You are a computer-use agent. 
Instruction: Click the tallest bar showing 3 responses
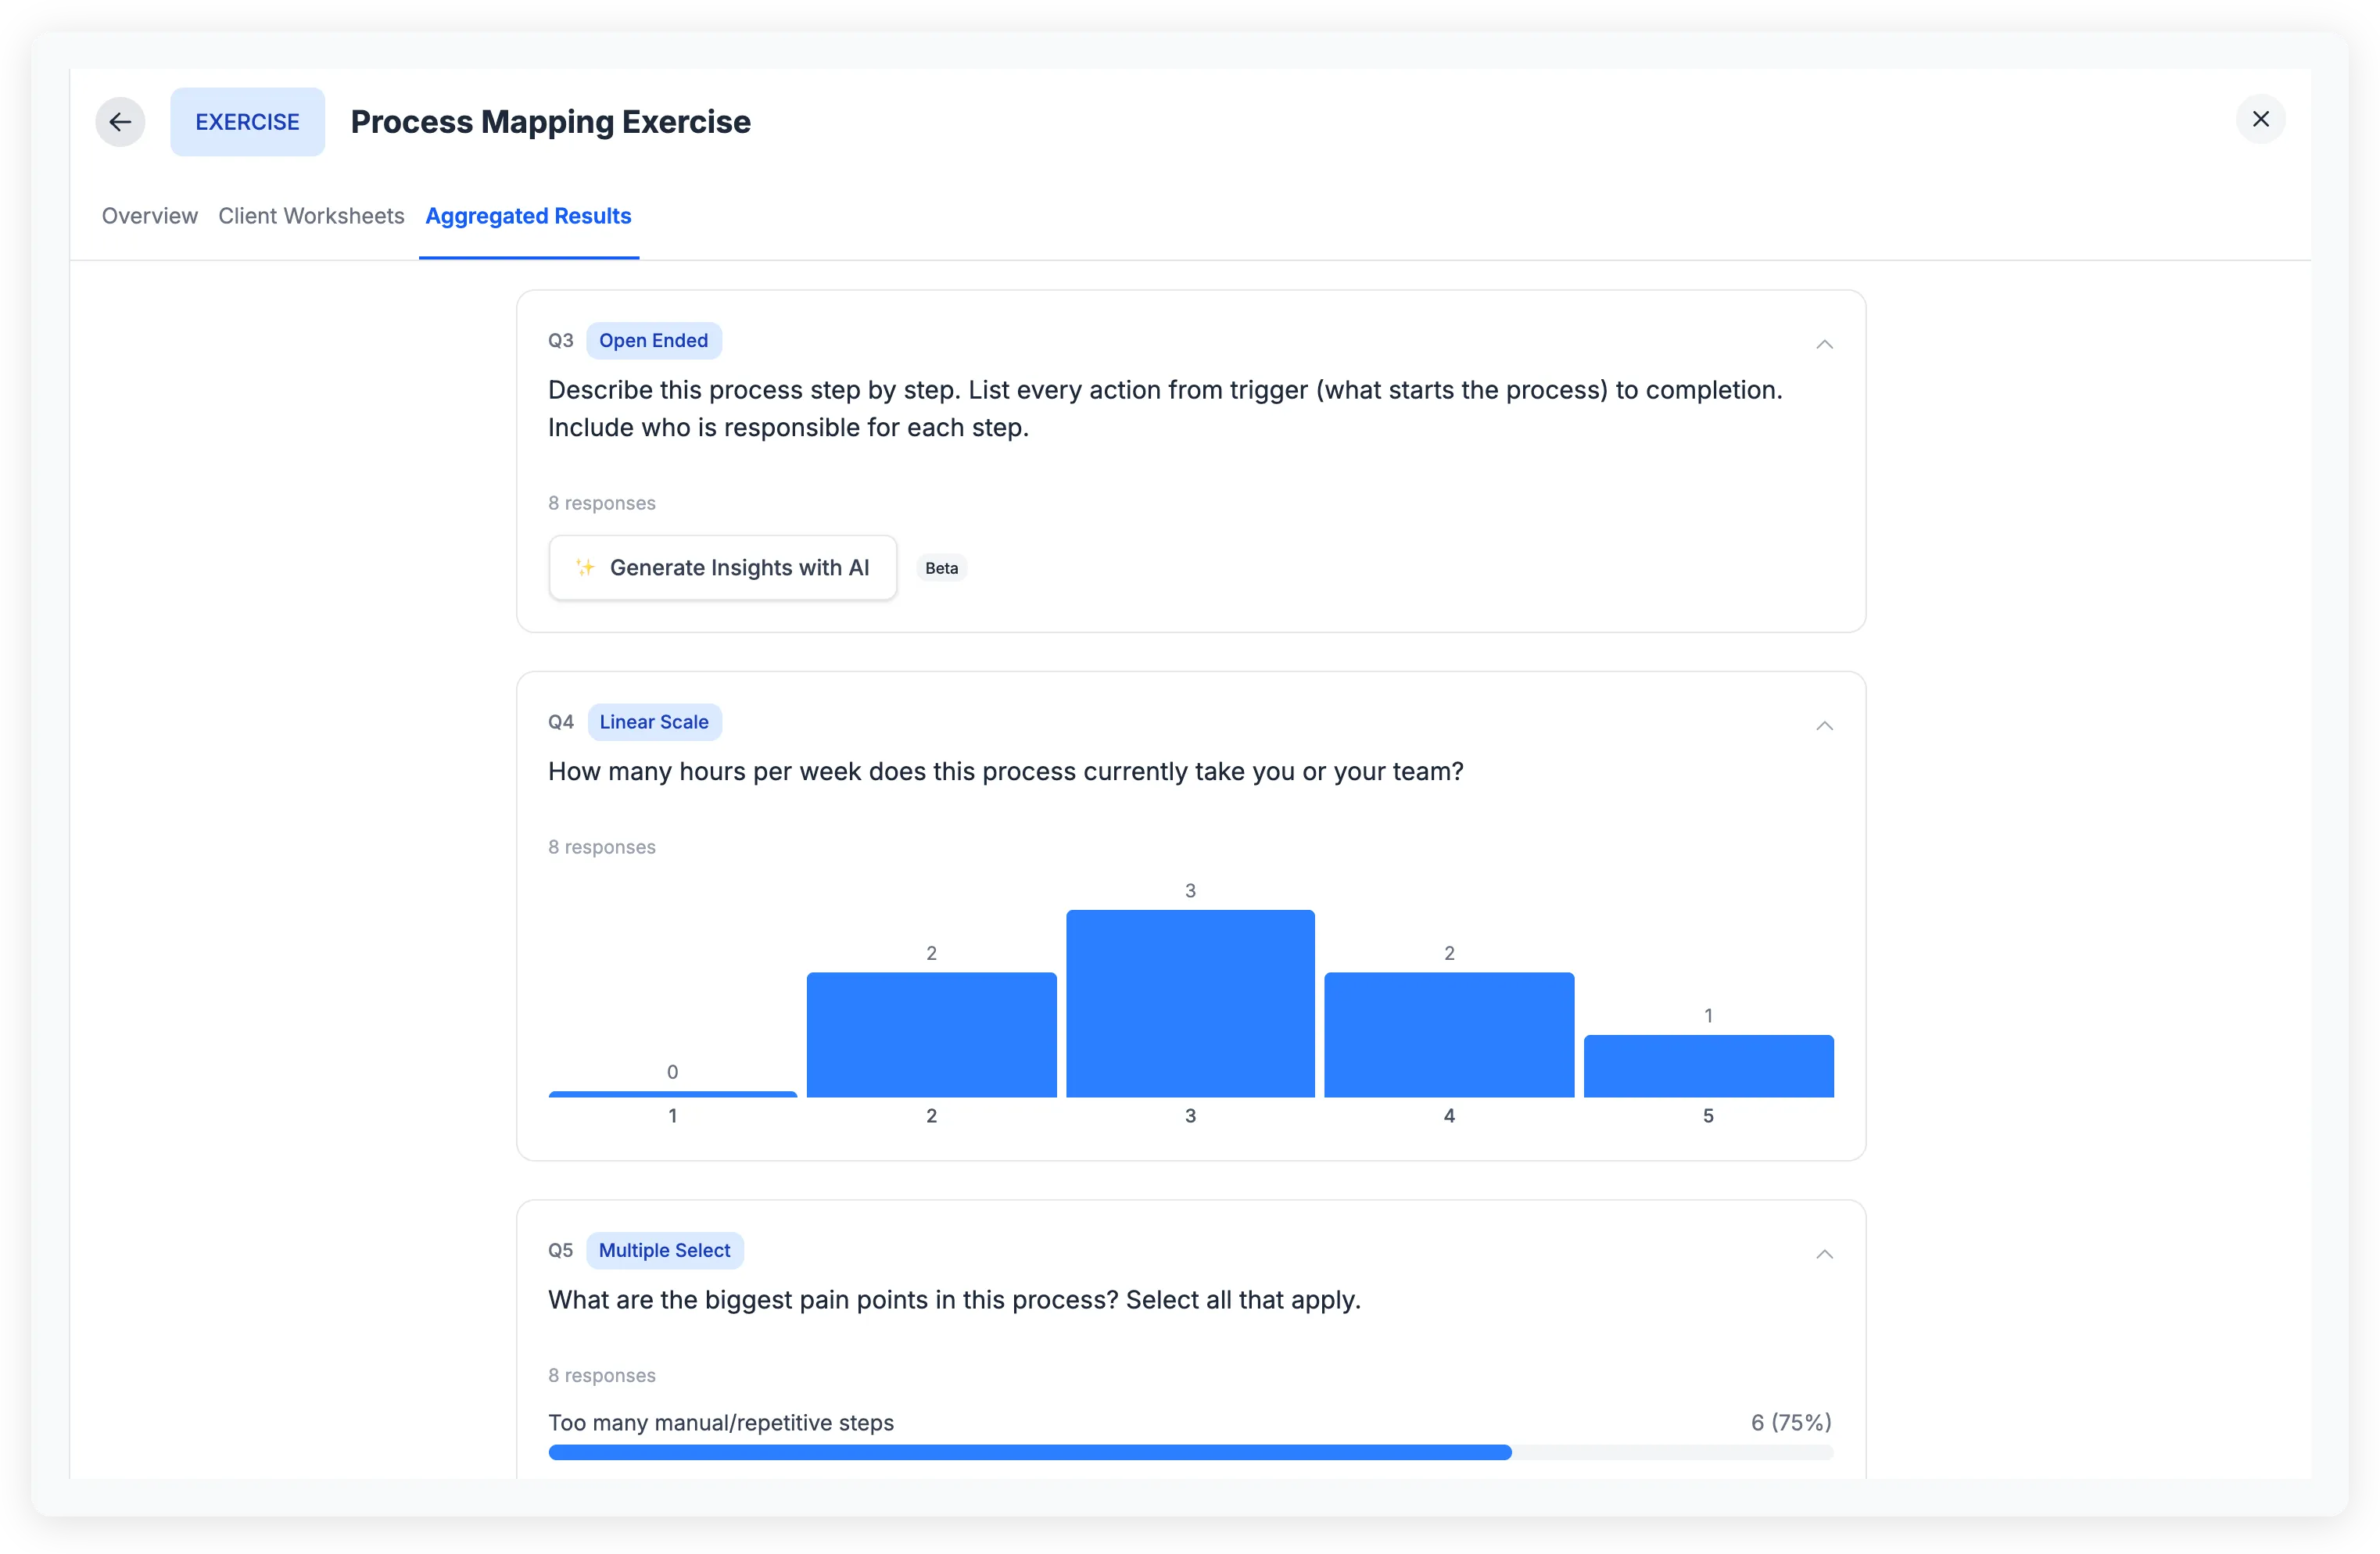[x=1190, y=1000]
